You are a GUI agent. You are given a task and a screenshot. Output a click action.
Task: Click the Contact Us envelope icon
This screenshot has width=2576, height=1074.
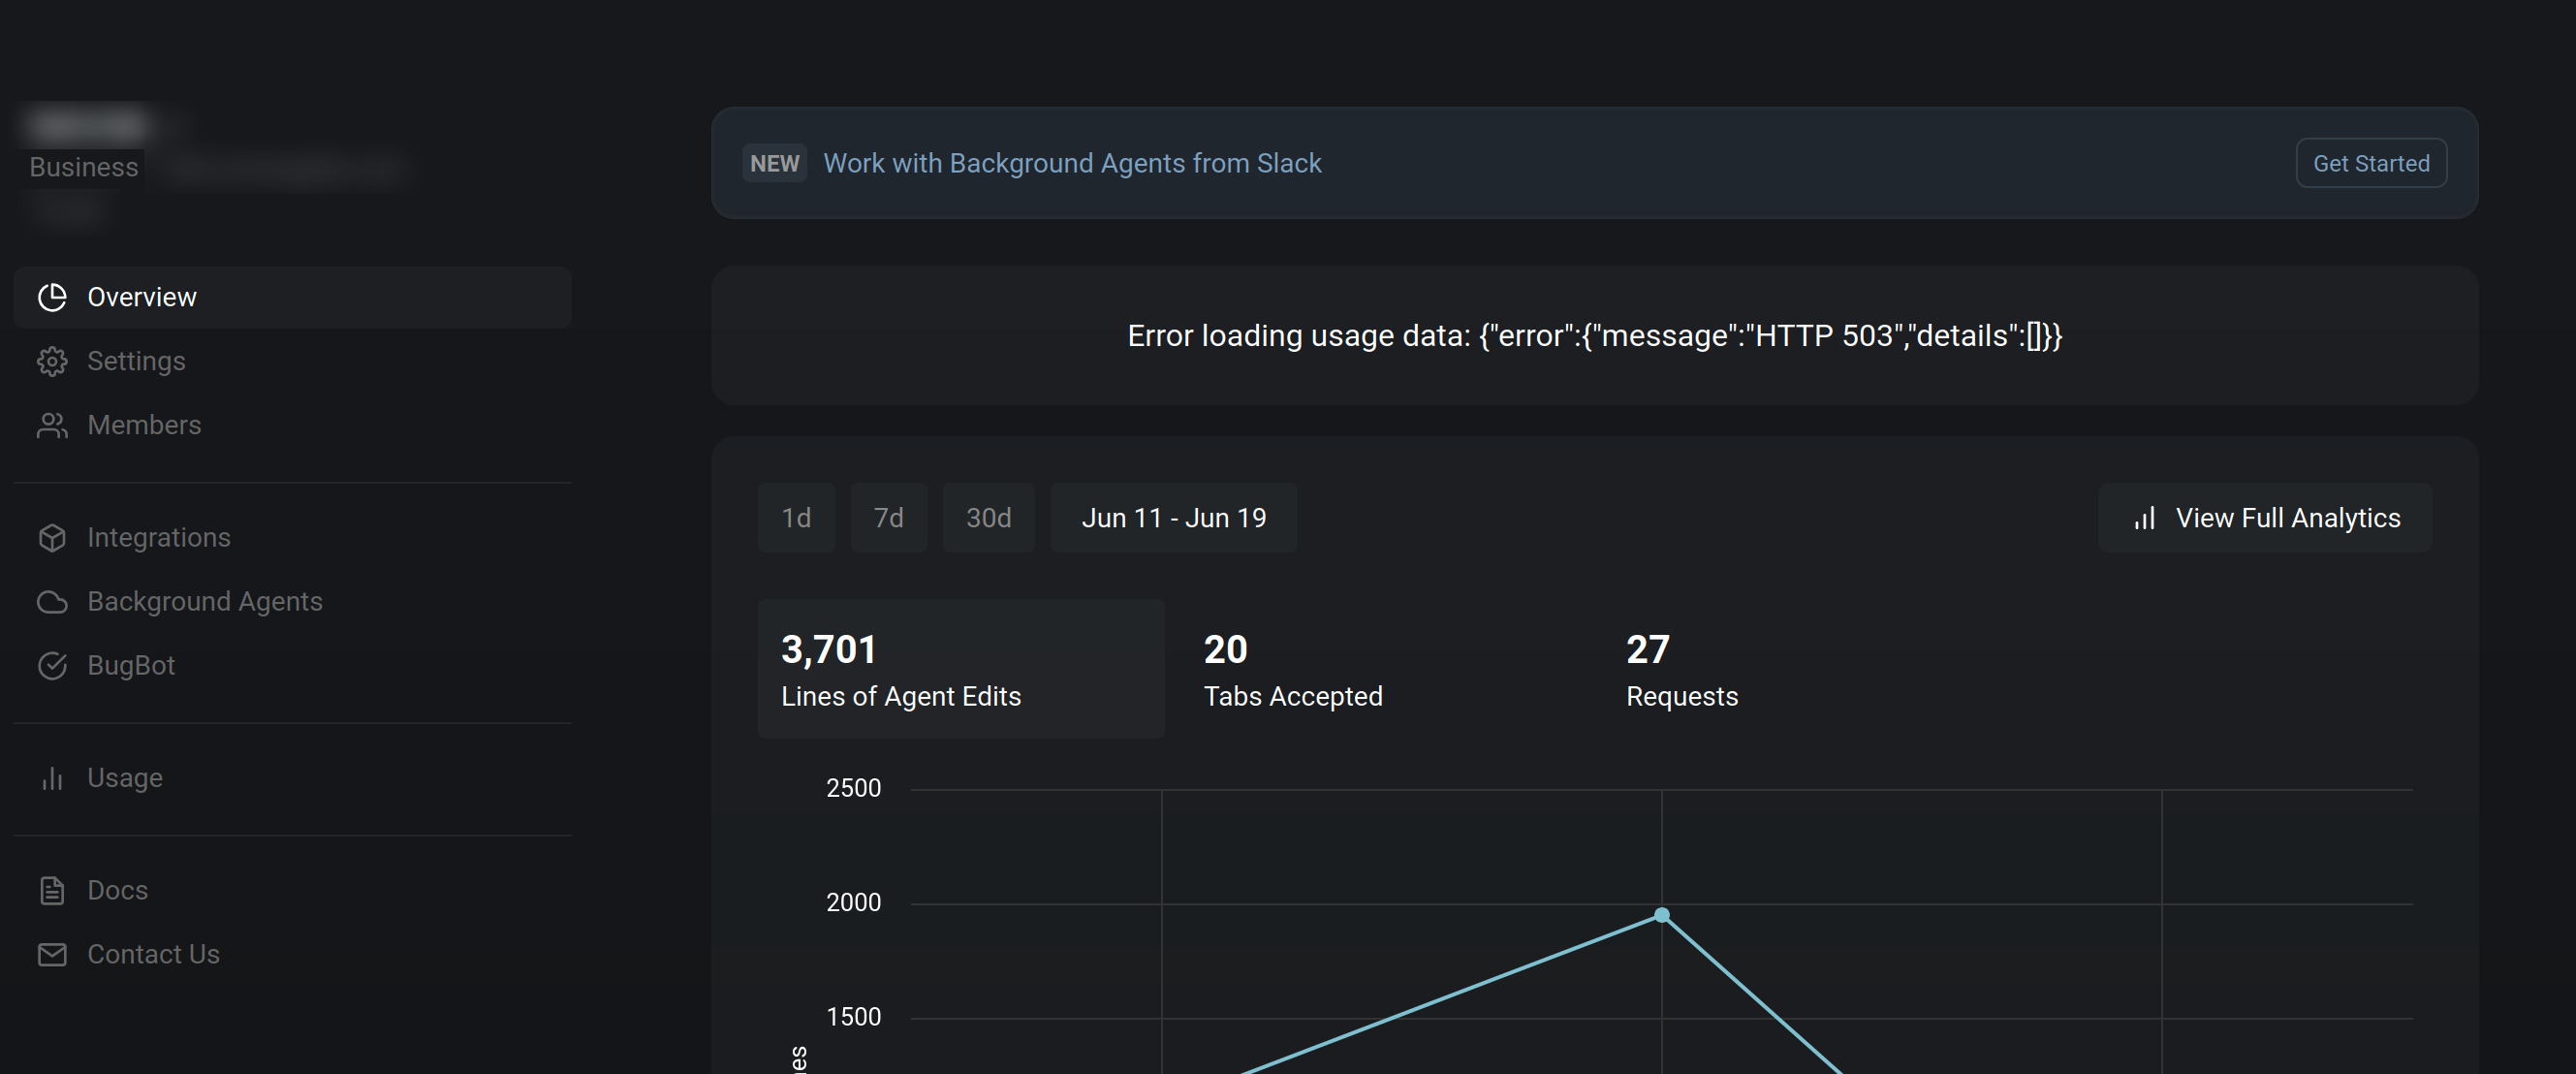coord(52,954)
